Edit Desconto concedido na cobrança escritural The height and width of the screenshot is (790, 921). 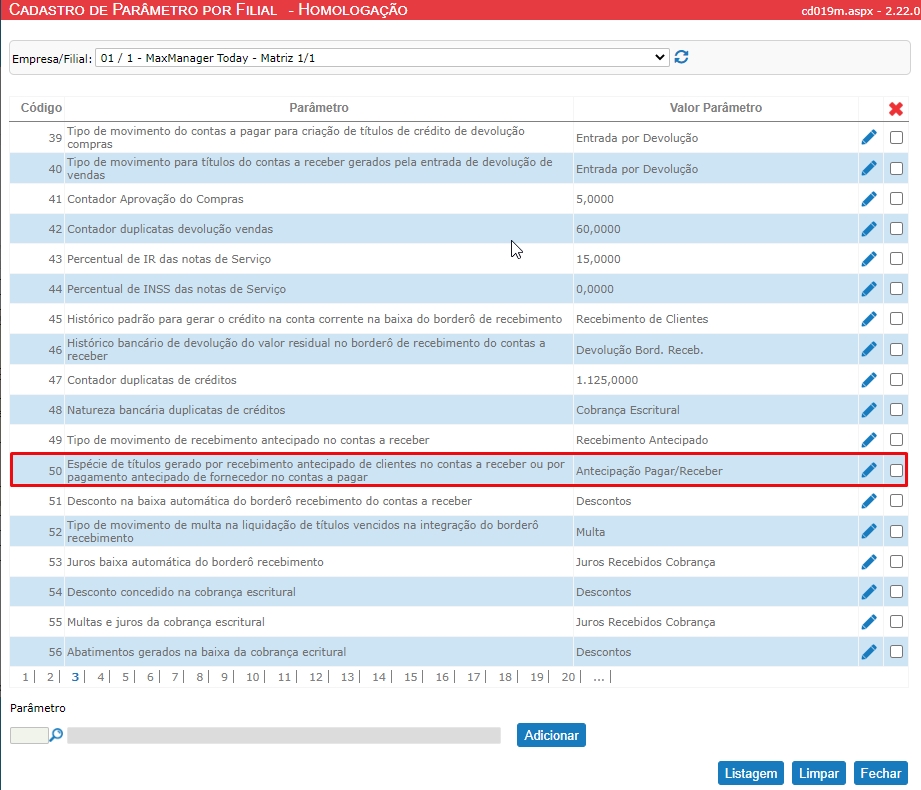coord(869,592)
